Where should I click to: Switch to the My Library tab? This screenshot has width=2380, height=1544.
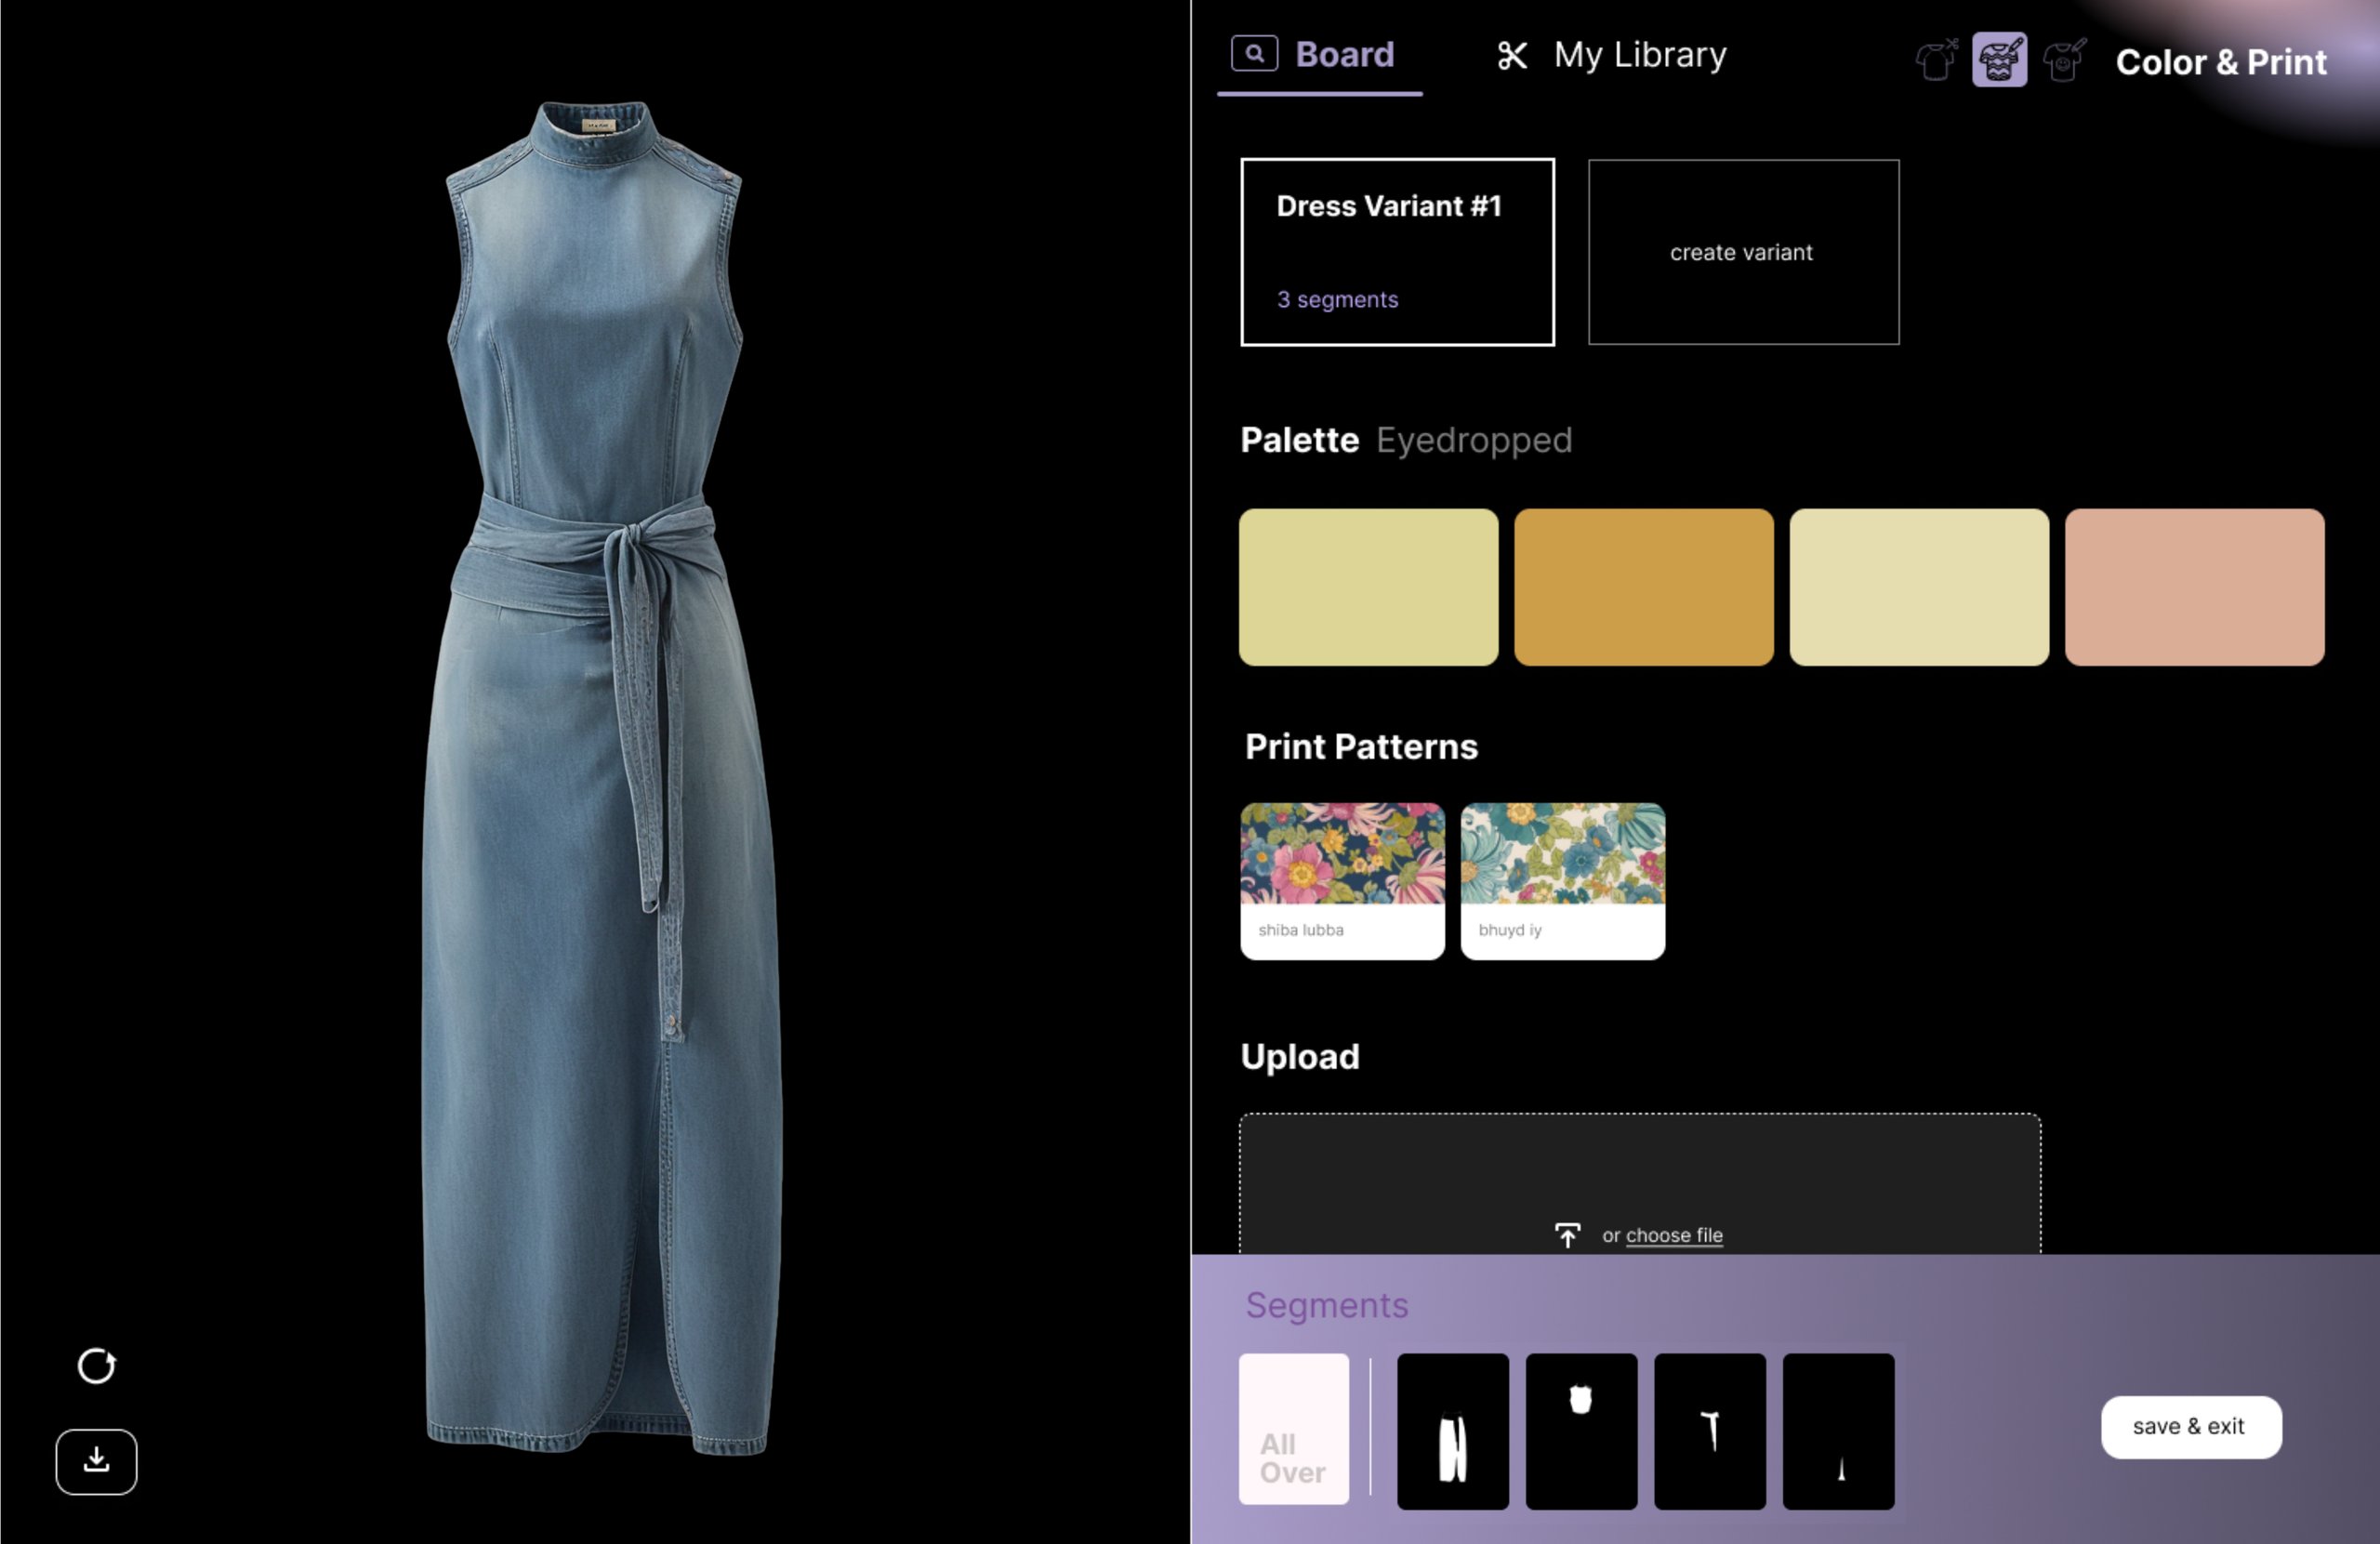1639,54
